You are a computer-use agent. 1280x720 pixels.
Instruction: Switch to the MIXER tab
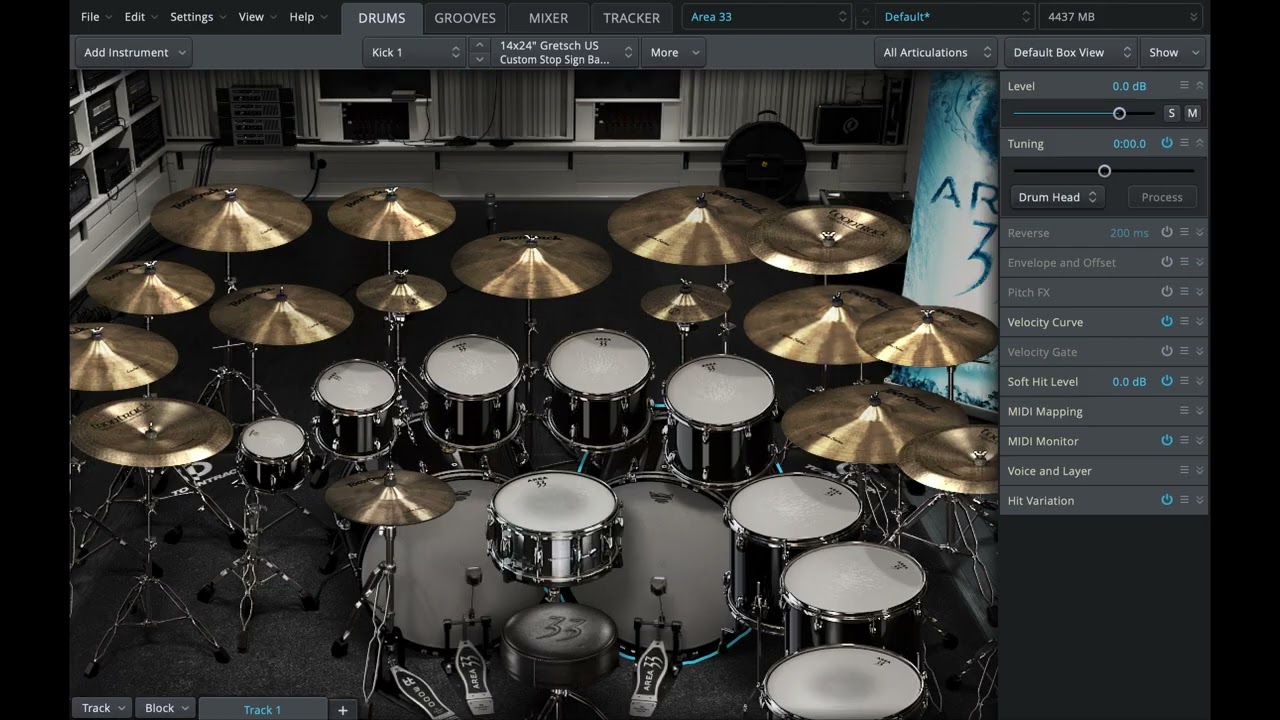(548, 17)
